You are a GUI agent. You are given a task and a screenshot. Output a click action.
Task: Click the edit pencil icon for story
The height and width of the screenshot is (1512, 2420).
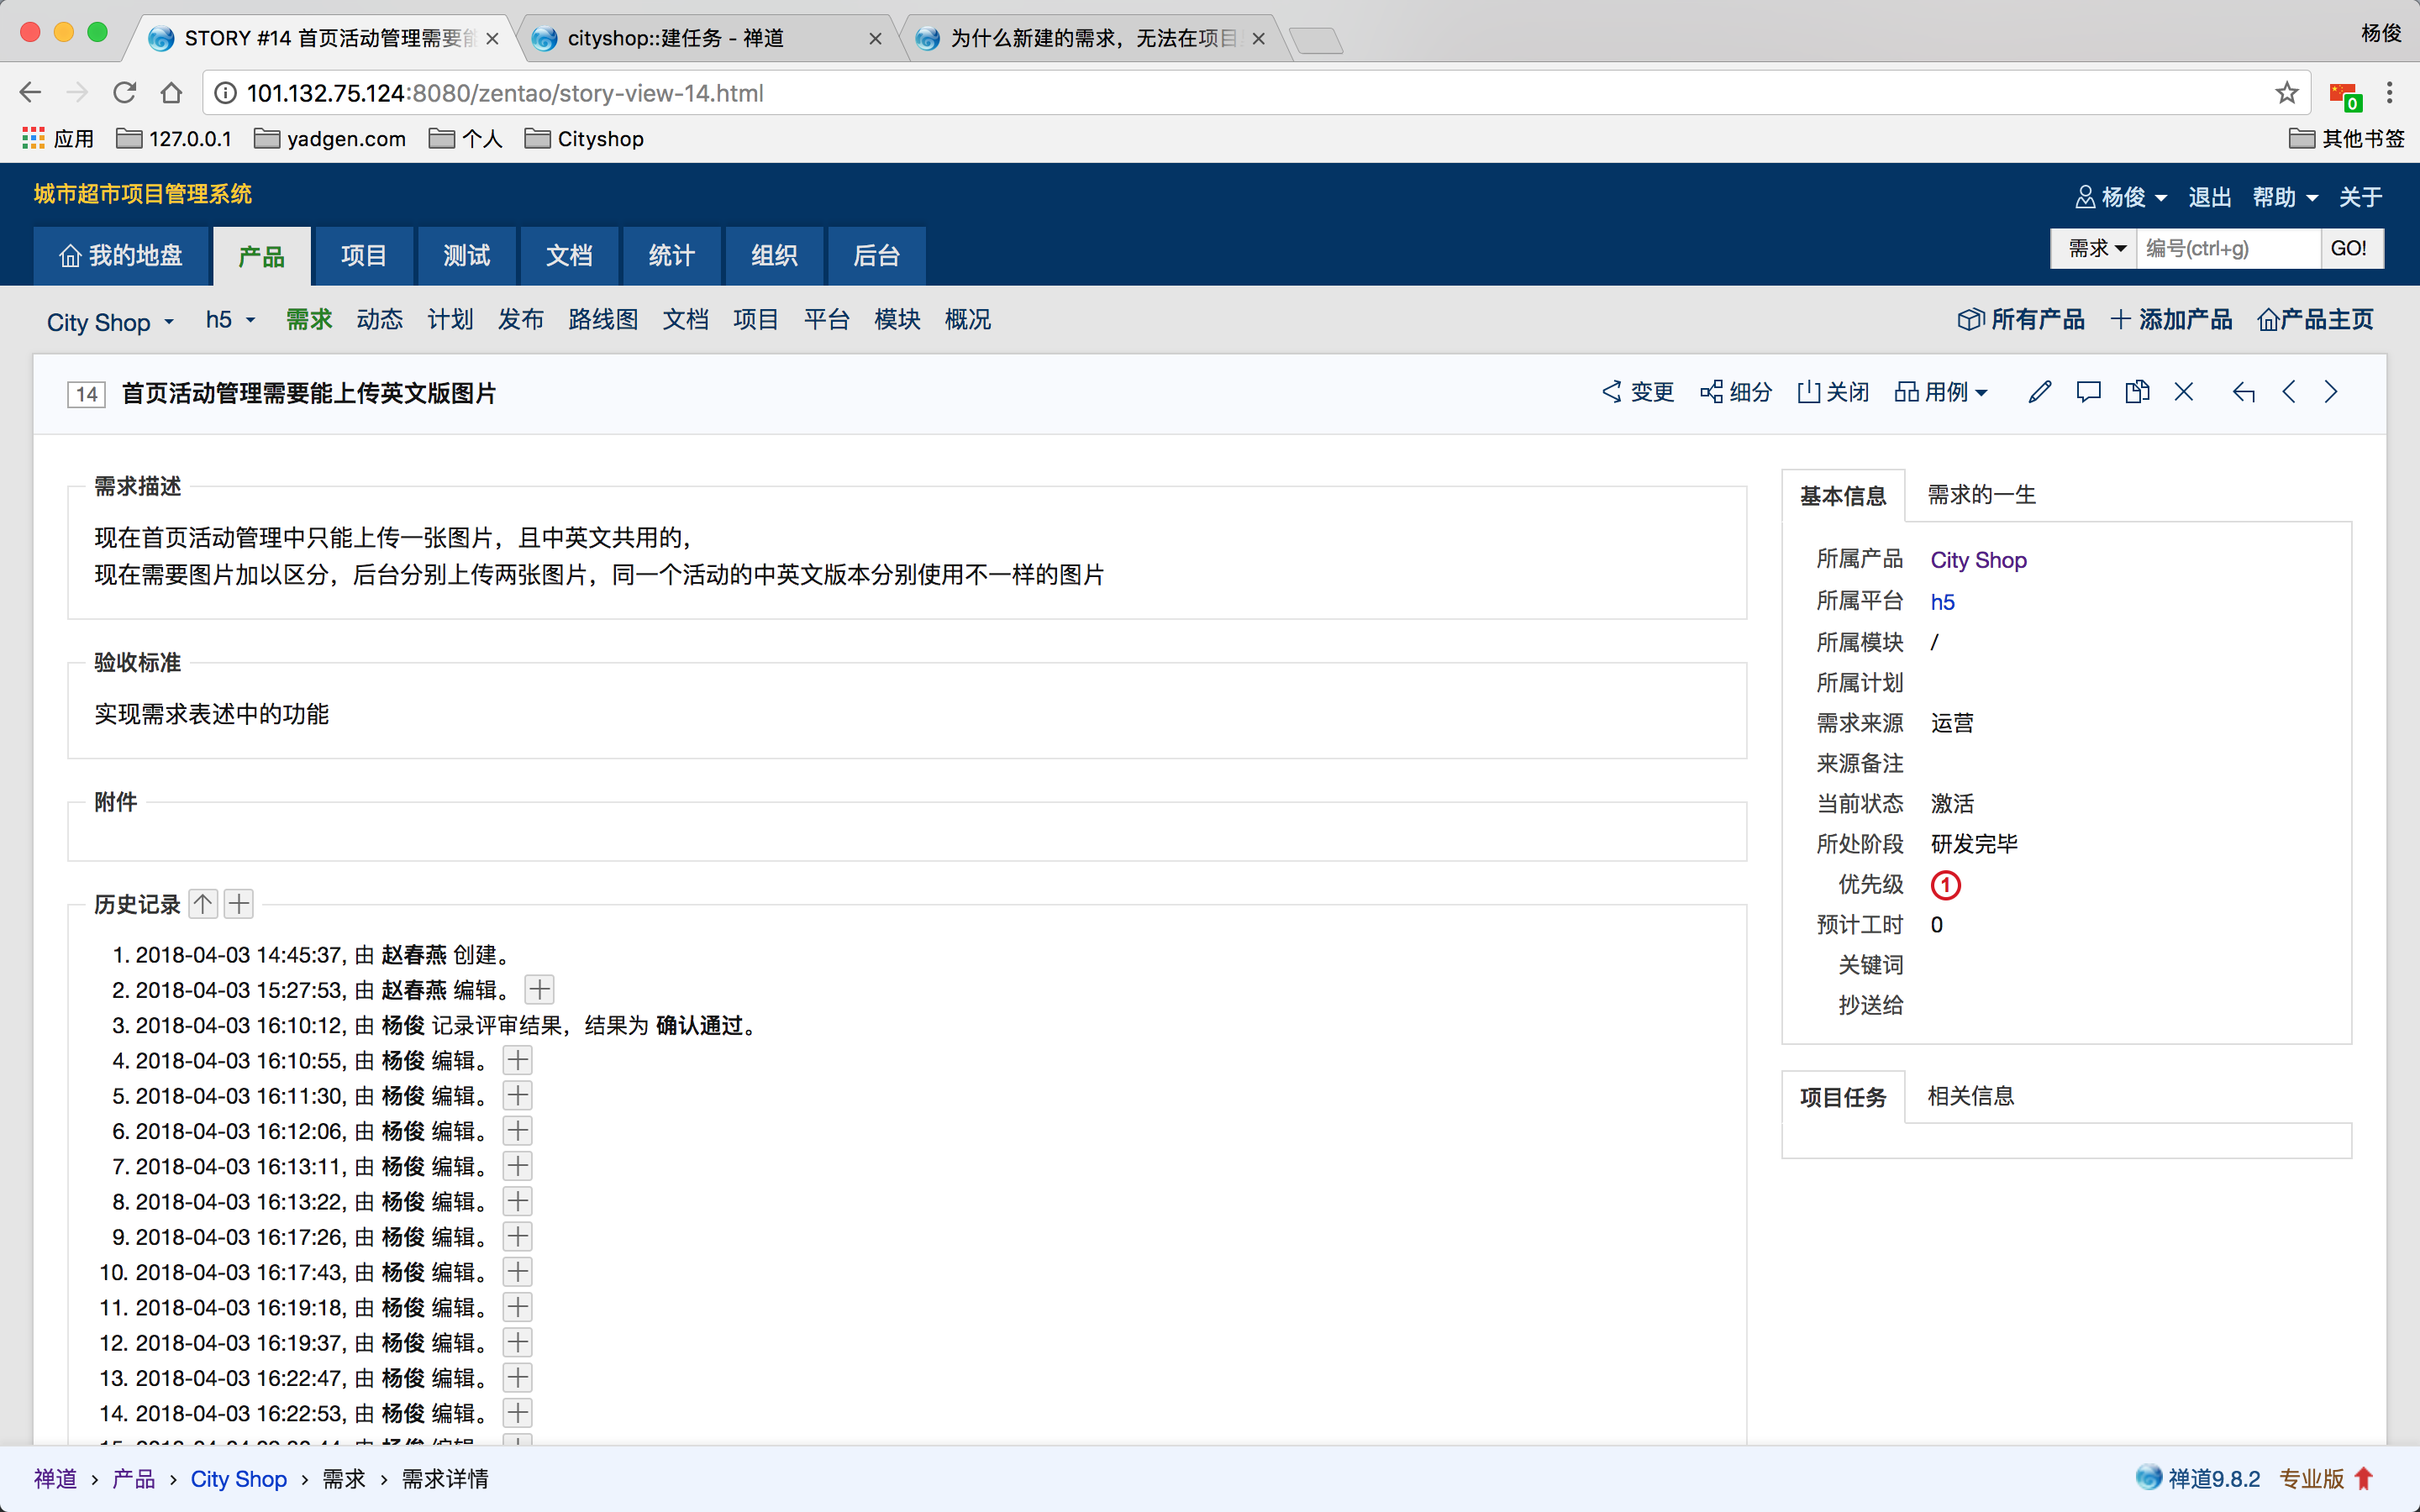[x=2040, y=392]
